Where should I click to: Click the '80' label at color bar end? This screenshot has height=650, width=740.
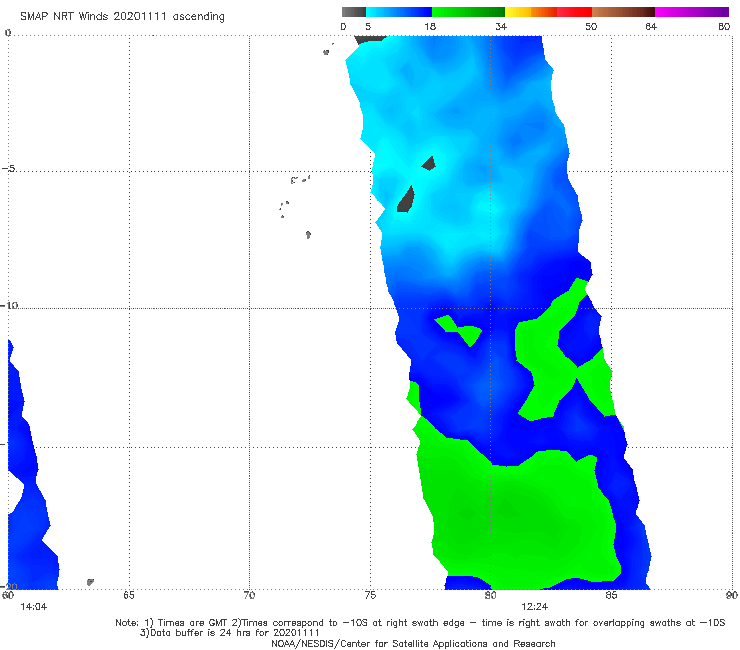(x=724, y=27)
